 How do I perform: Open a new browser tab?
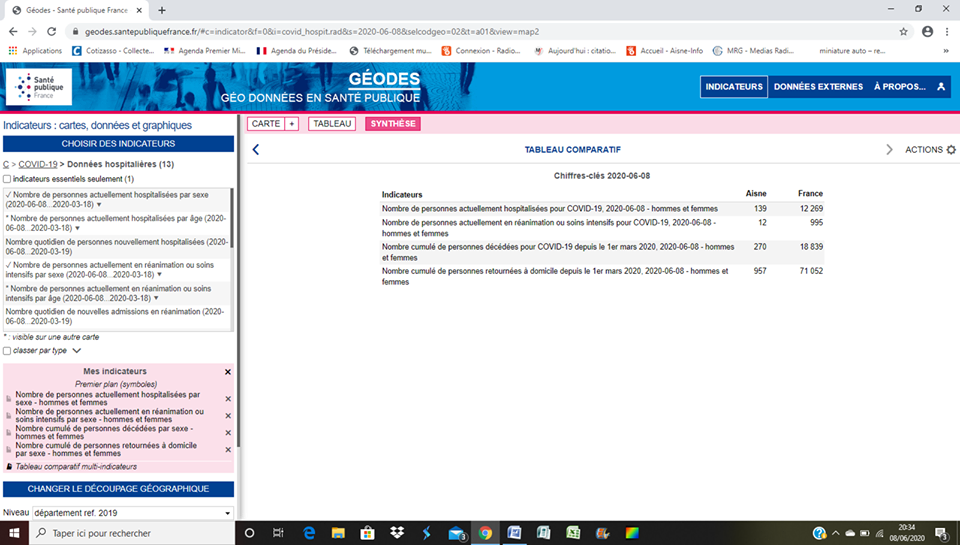point(162,10)
